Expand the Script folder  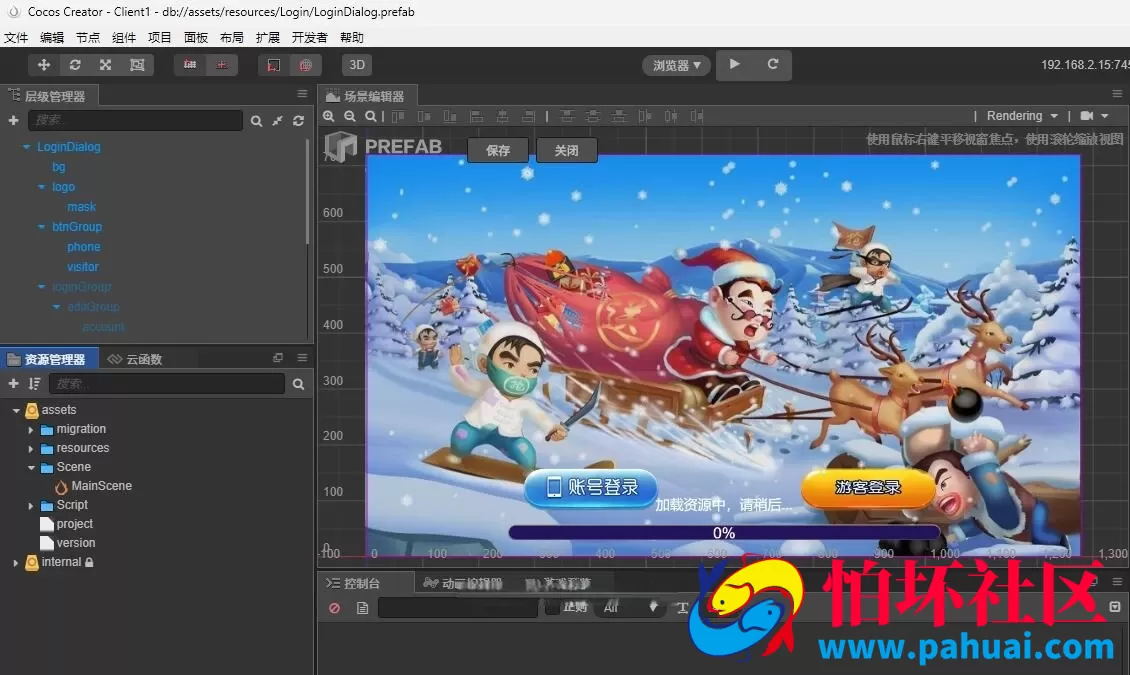tap(30, 506)
